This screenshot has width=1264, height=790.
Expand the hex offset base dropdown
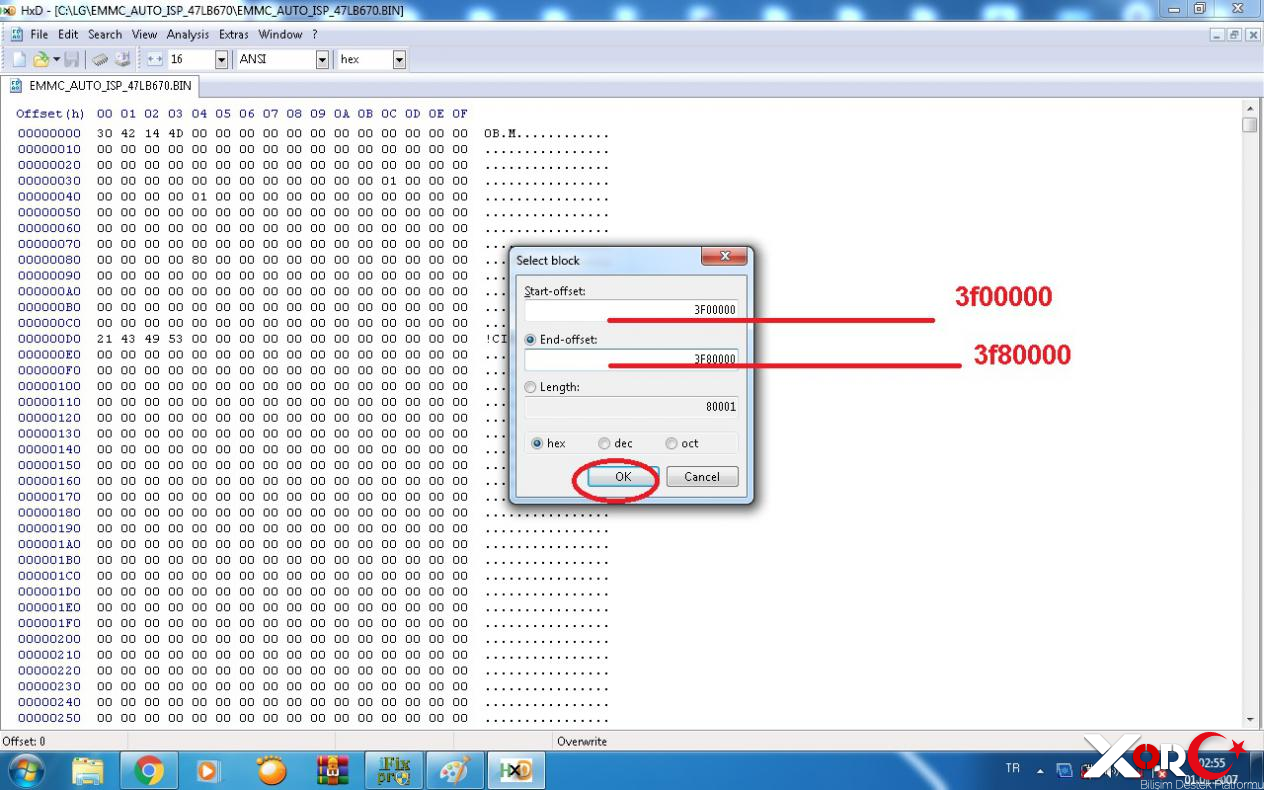pyautogui.click(x=399, y=60)
